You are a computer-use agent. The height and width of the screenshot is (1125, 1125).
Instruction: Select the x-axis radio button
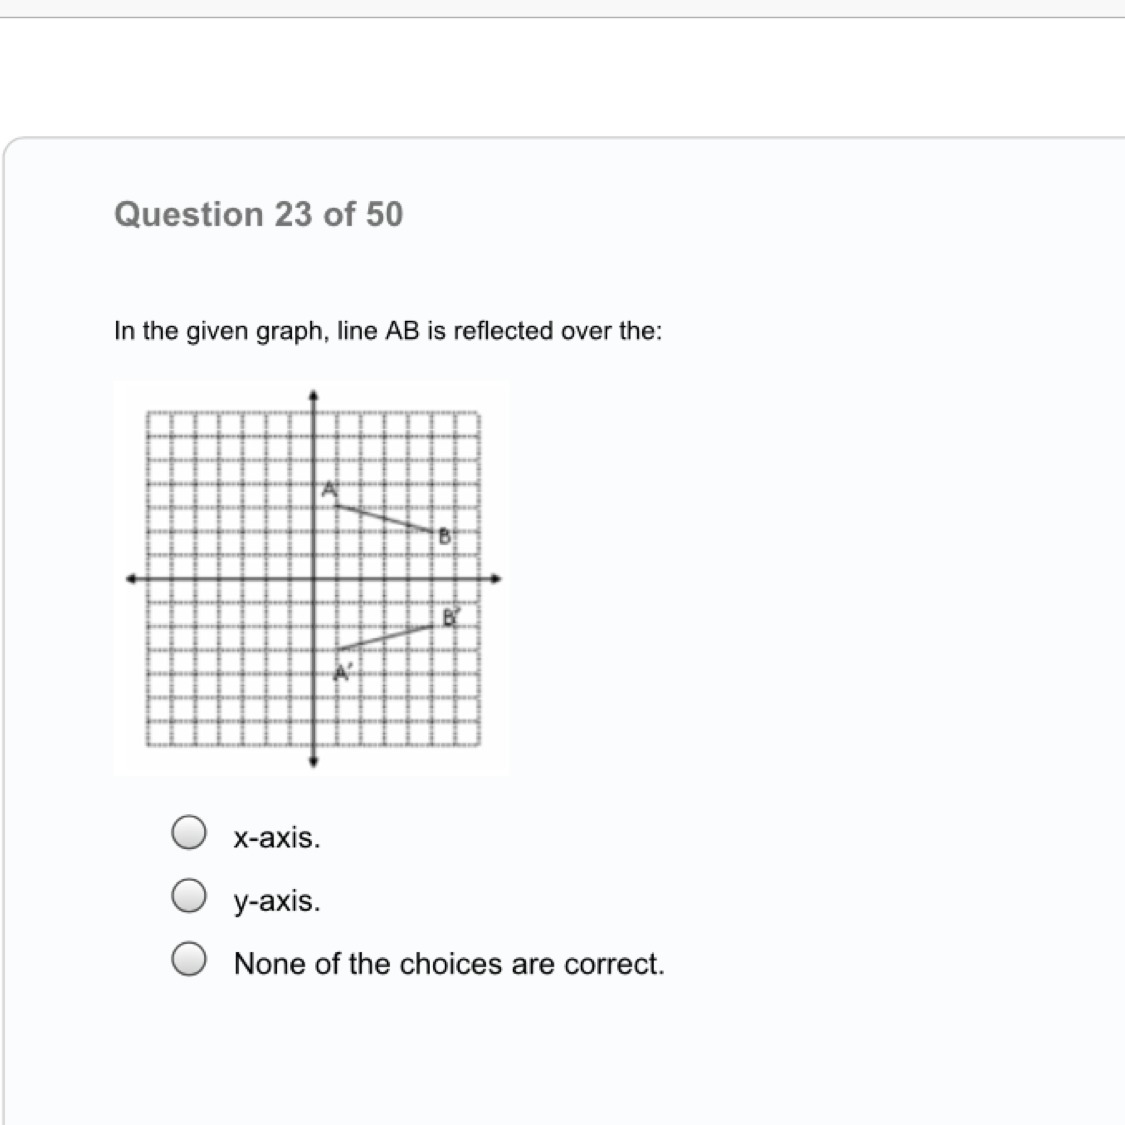tap(189, 833)
